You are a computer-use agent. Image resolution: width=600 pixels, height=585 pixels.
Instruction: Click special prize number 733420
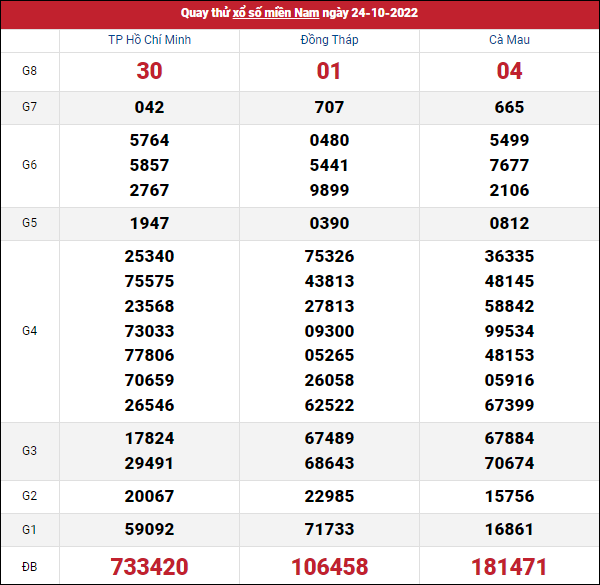pyautogui.click(x=149, y=565)
